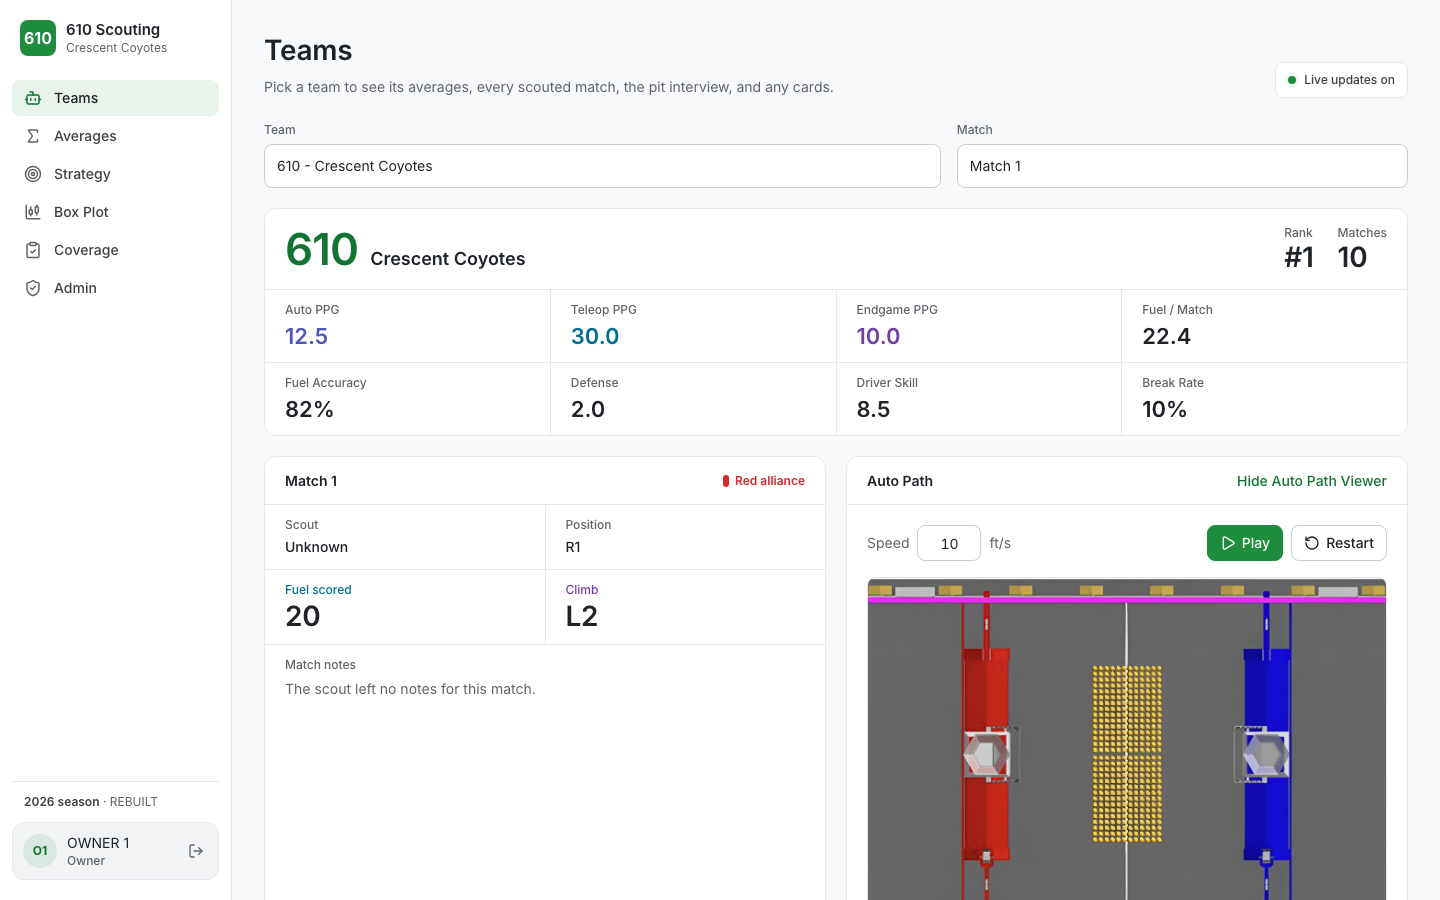Click the Auto Path panel title
1440x900 pixels.
[900, 481]
